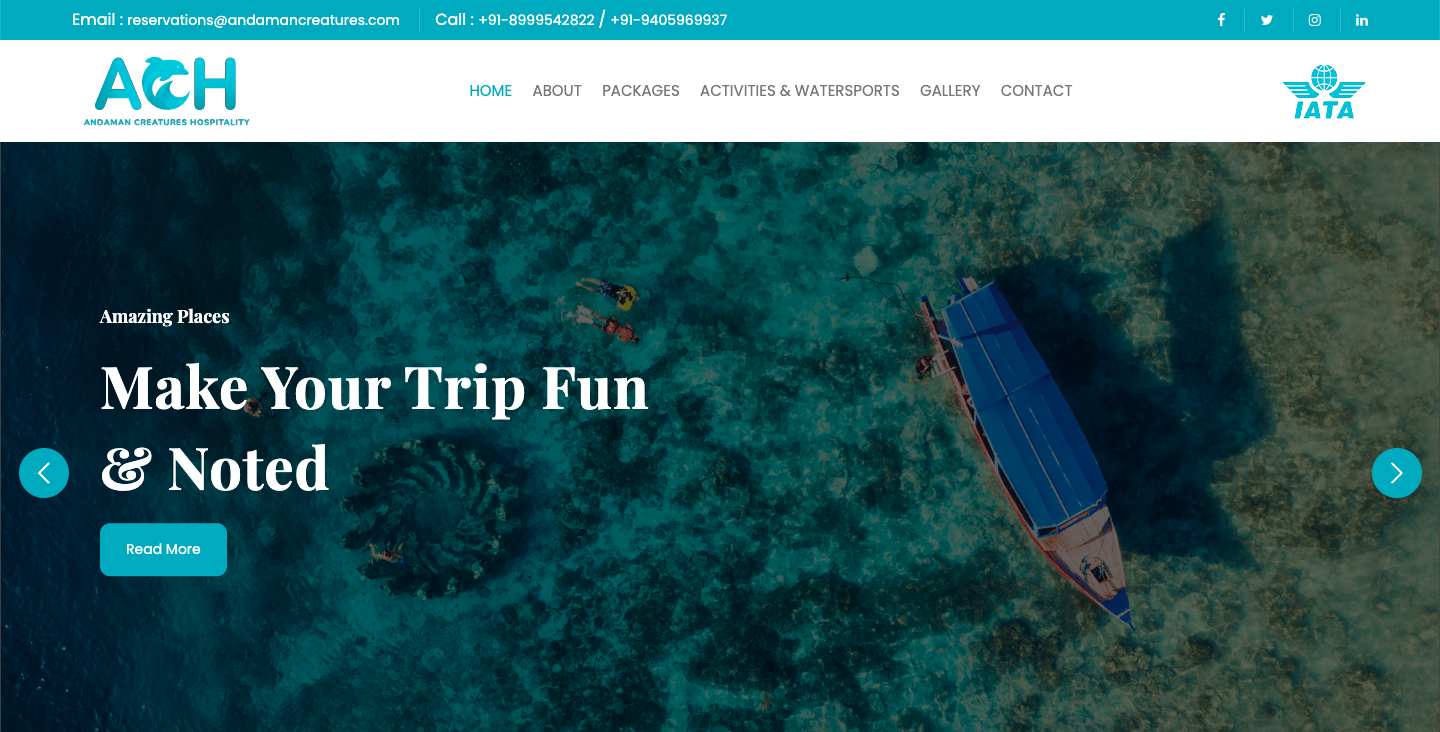This screenshot has width=1440, height=732.
Task: Open the ABOUT page
Action: tap(557, 91)
